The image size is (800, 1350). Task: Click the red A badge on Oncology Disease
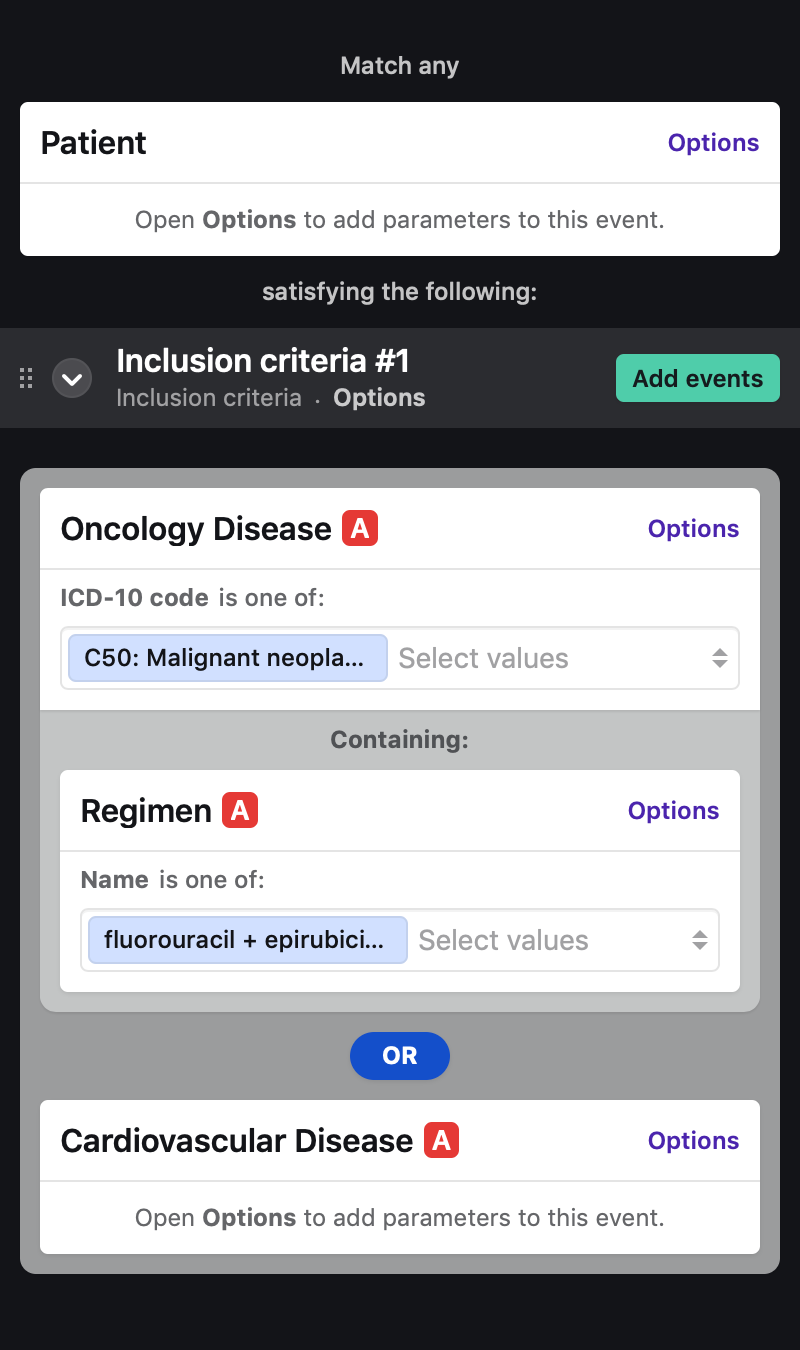pos(360,528)
